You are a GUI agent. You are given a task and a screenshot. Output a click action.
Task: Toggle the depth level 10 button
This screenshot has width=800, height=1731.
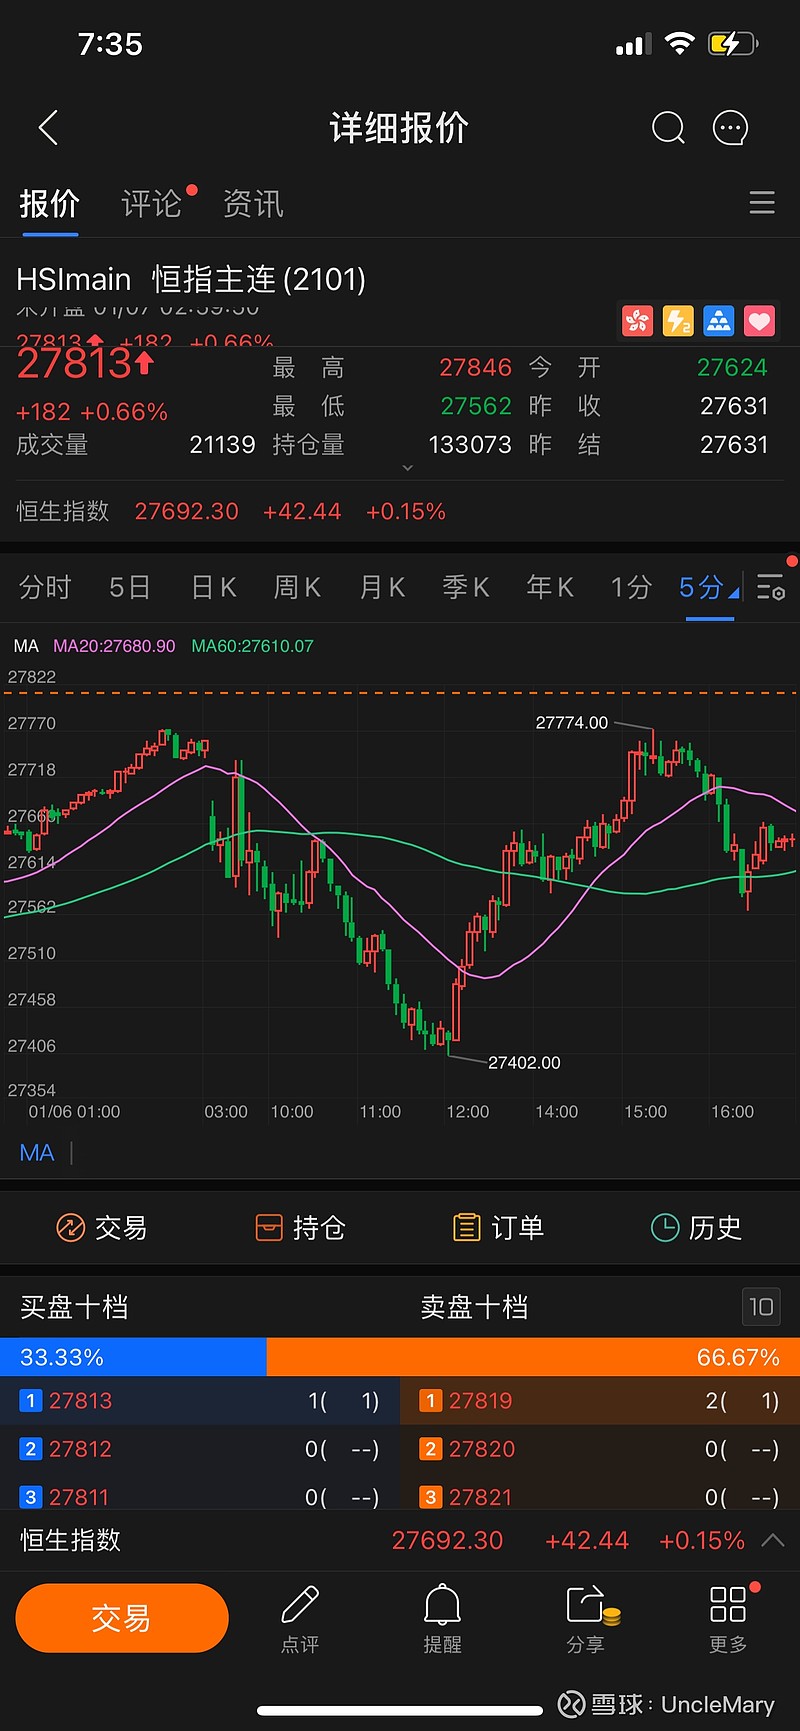[761, 1306]
